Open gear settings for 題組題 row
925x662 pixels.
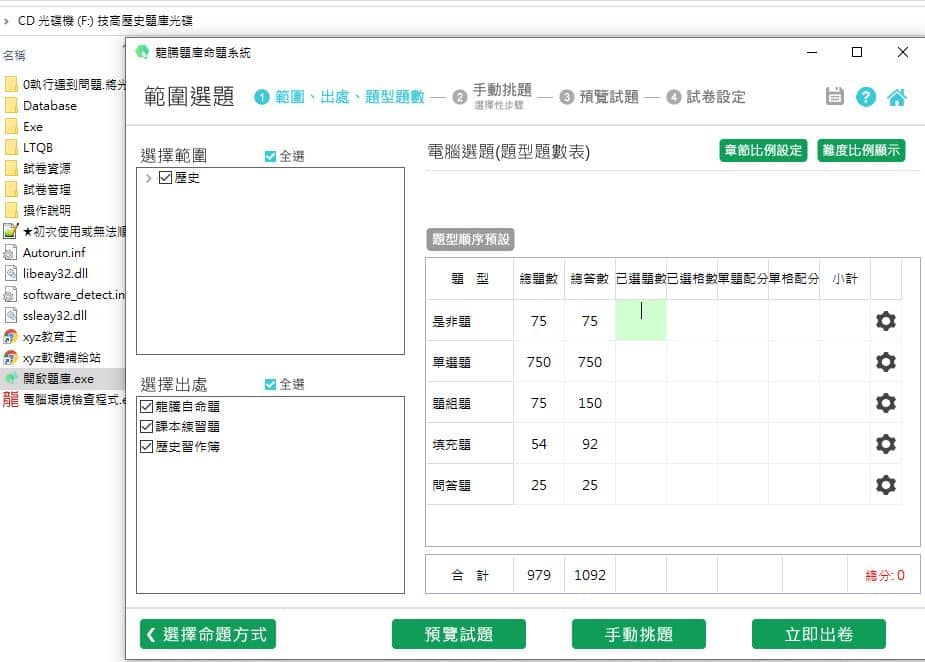(885, 403)
